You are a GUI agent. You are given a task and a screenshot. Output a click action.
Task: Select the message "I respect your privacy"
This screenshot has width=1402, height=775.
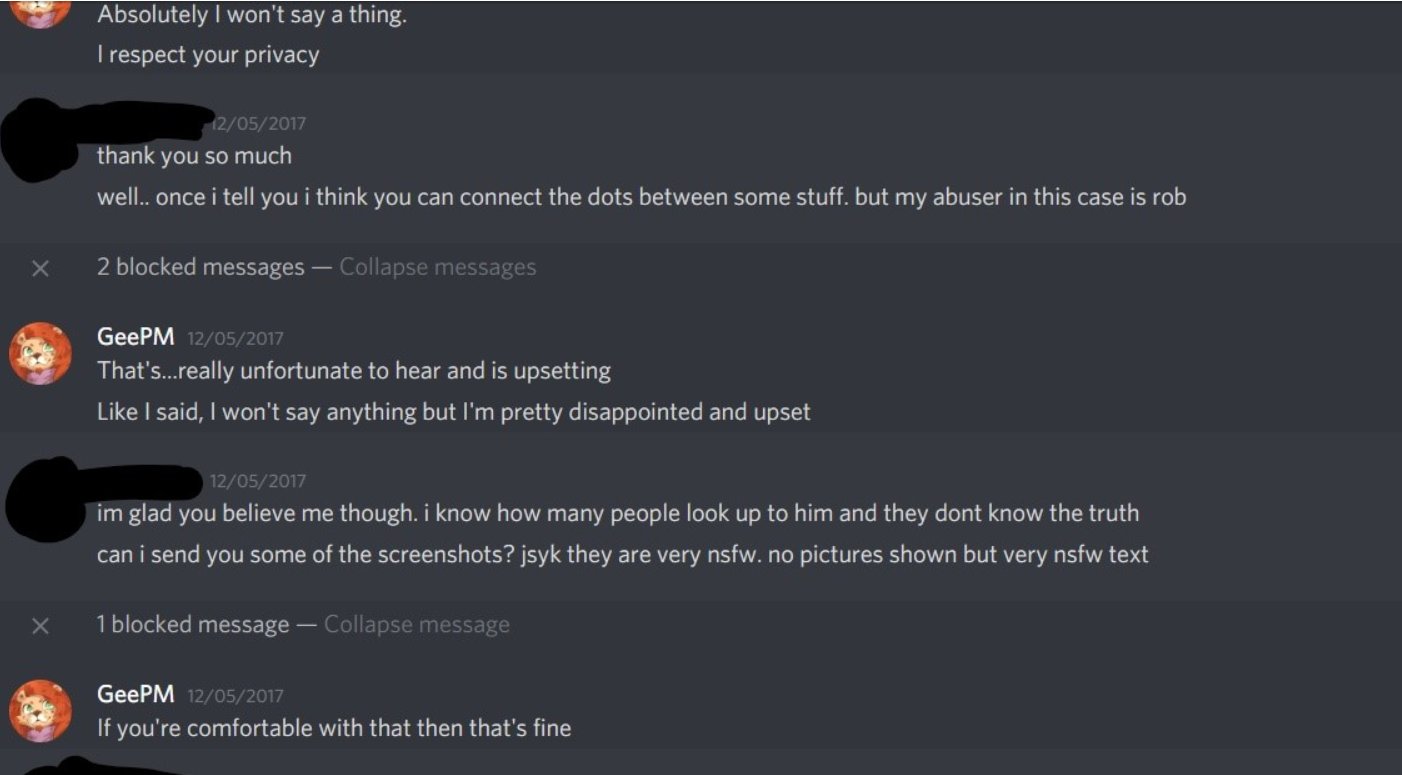208,54
